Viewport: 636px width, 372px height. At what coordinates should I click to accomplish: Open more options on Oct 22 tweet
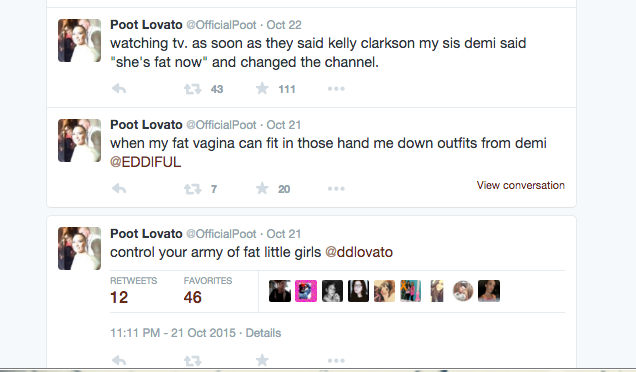[336, 89]
